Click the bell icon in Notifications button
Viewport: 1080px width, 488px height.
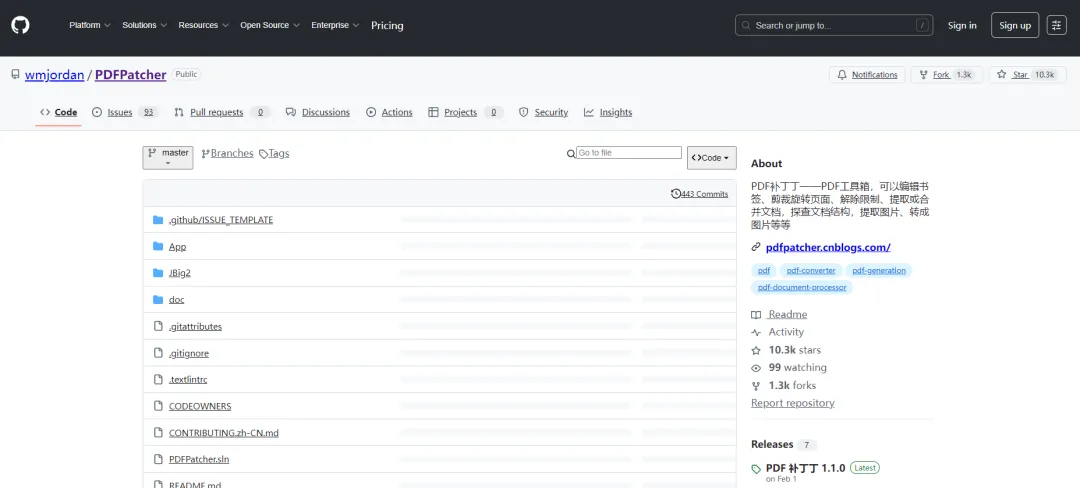click(x=842, y=75)
